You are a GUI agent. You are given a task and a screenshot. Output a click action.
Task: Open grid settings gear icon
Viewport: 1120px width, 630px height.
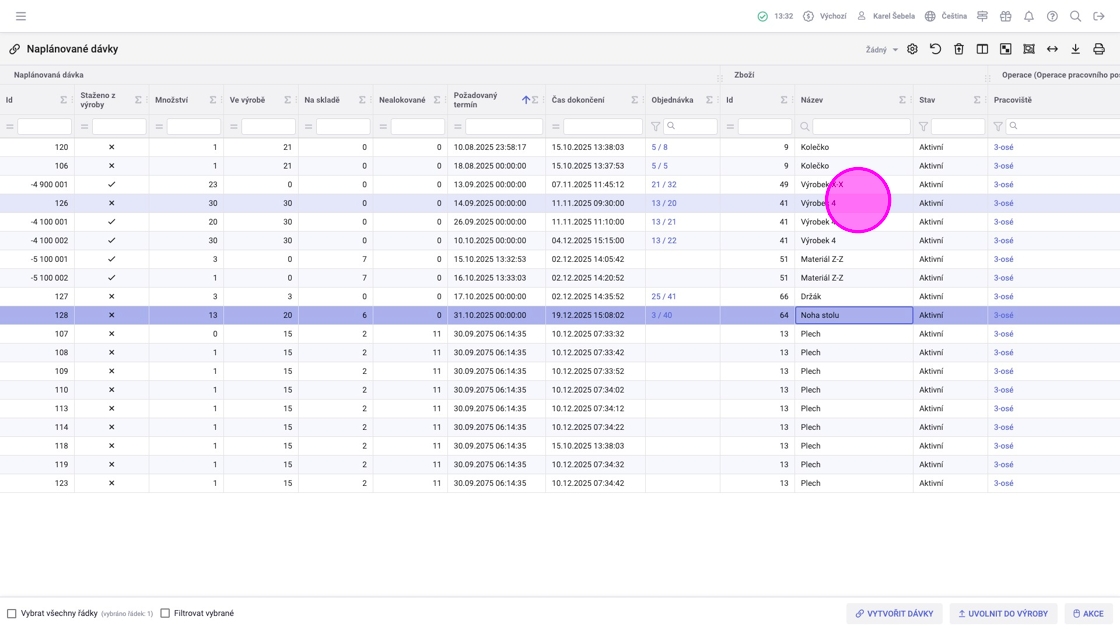[x=912, y=49]
